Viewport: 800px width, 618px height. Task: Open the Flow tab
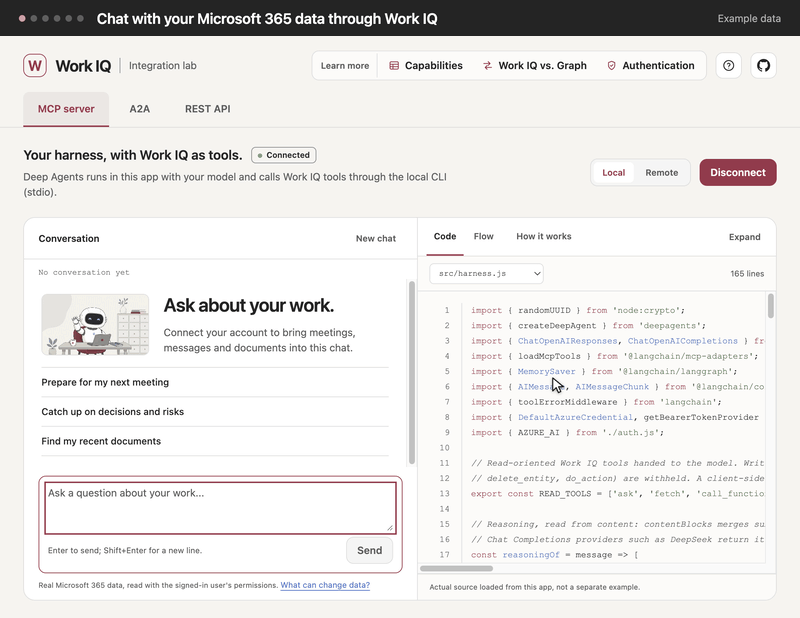(483, 236)
